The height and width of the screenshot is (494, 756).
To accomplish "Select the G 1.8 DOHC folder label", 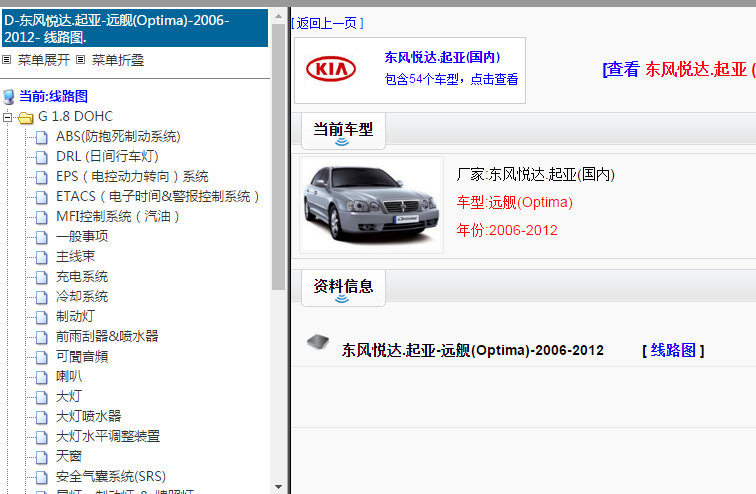I will 75,116.
